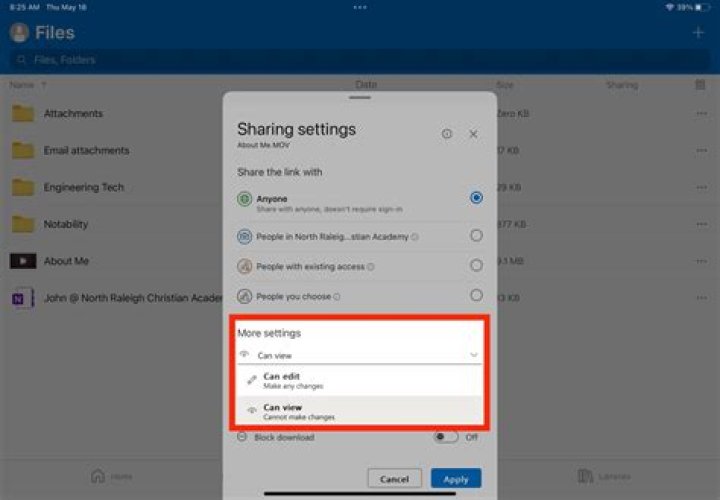Open more options for Engineering Tech row
720x500 pixels.
701,187
